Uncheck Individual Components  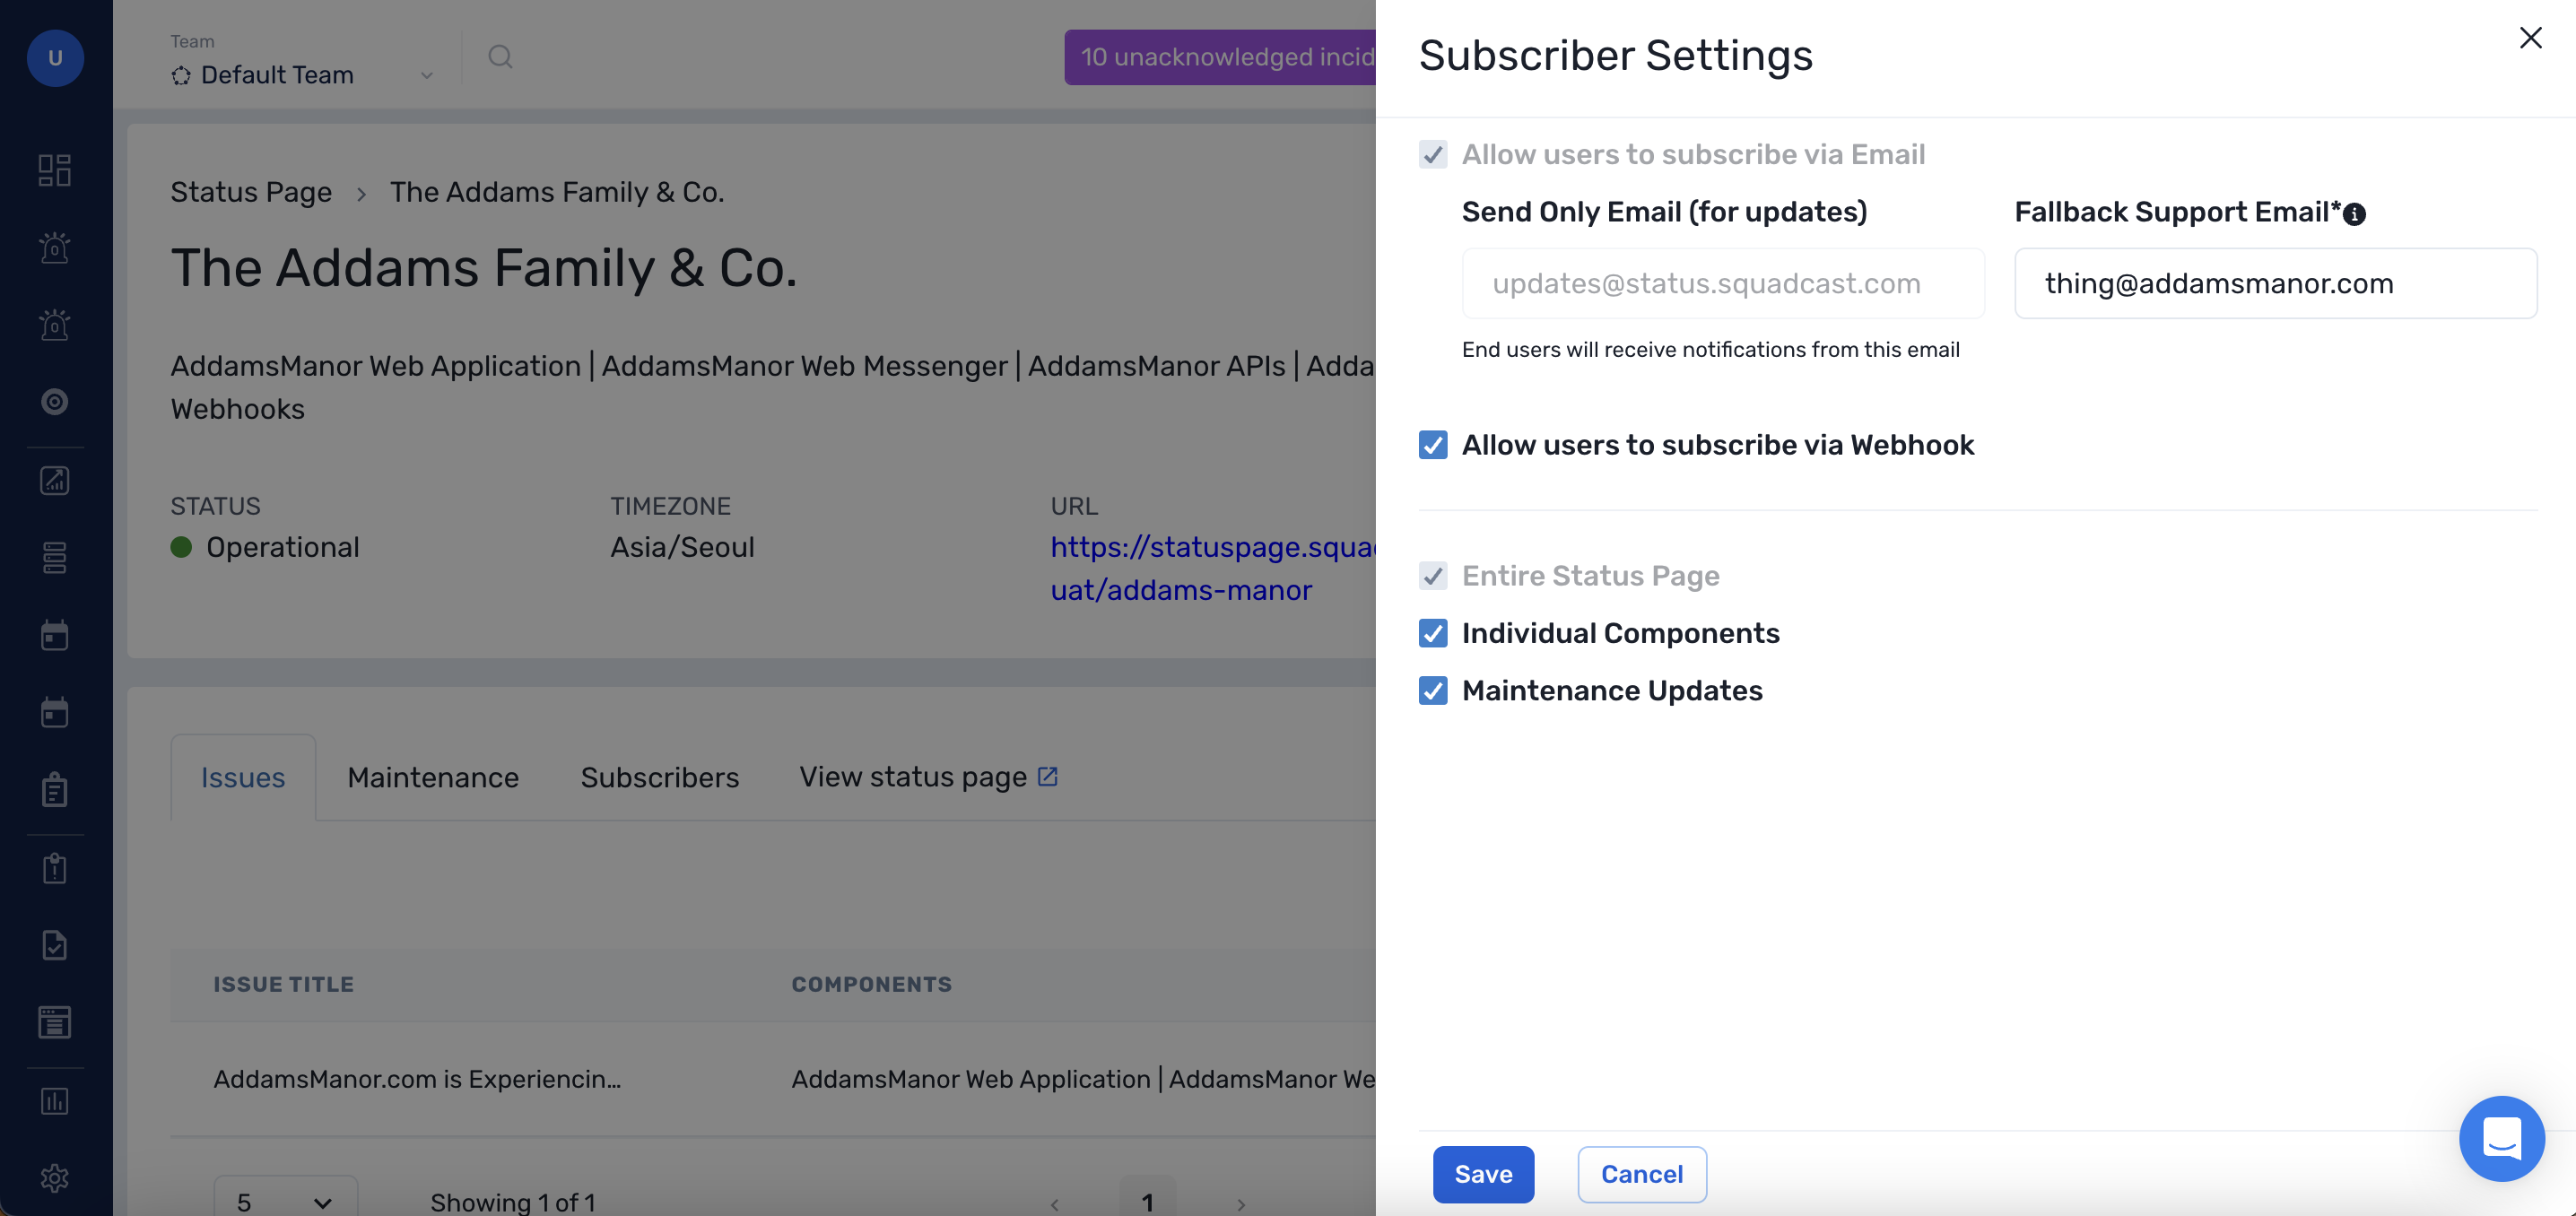point(1433,633)
